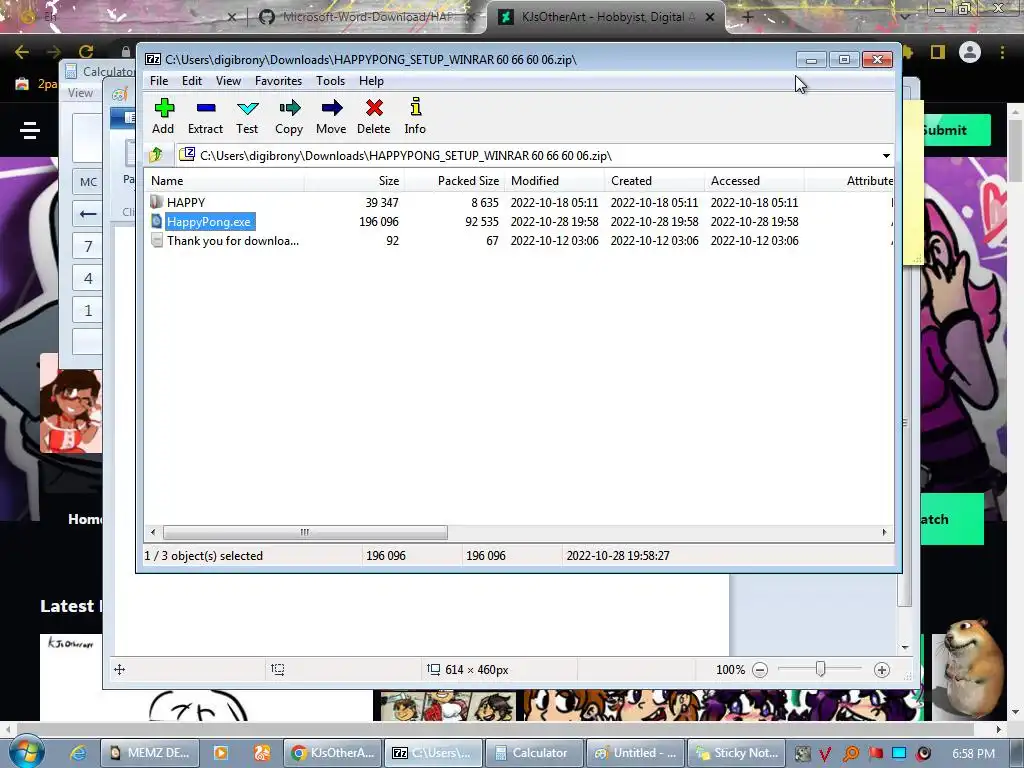The width and height of the screenshot is (1024, 768).
Task: Click the green Submit button on webpage
Action: (957, 130)
